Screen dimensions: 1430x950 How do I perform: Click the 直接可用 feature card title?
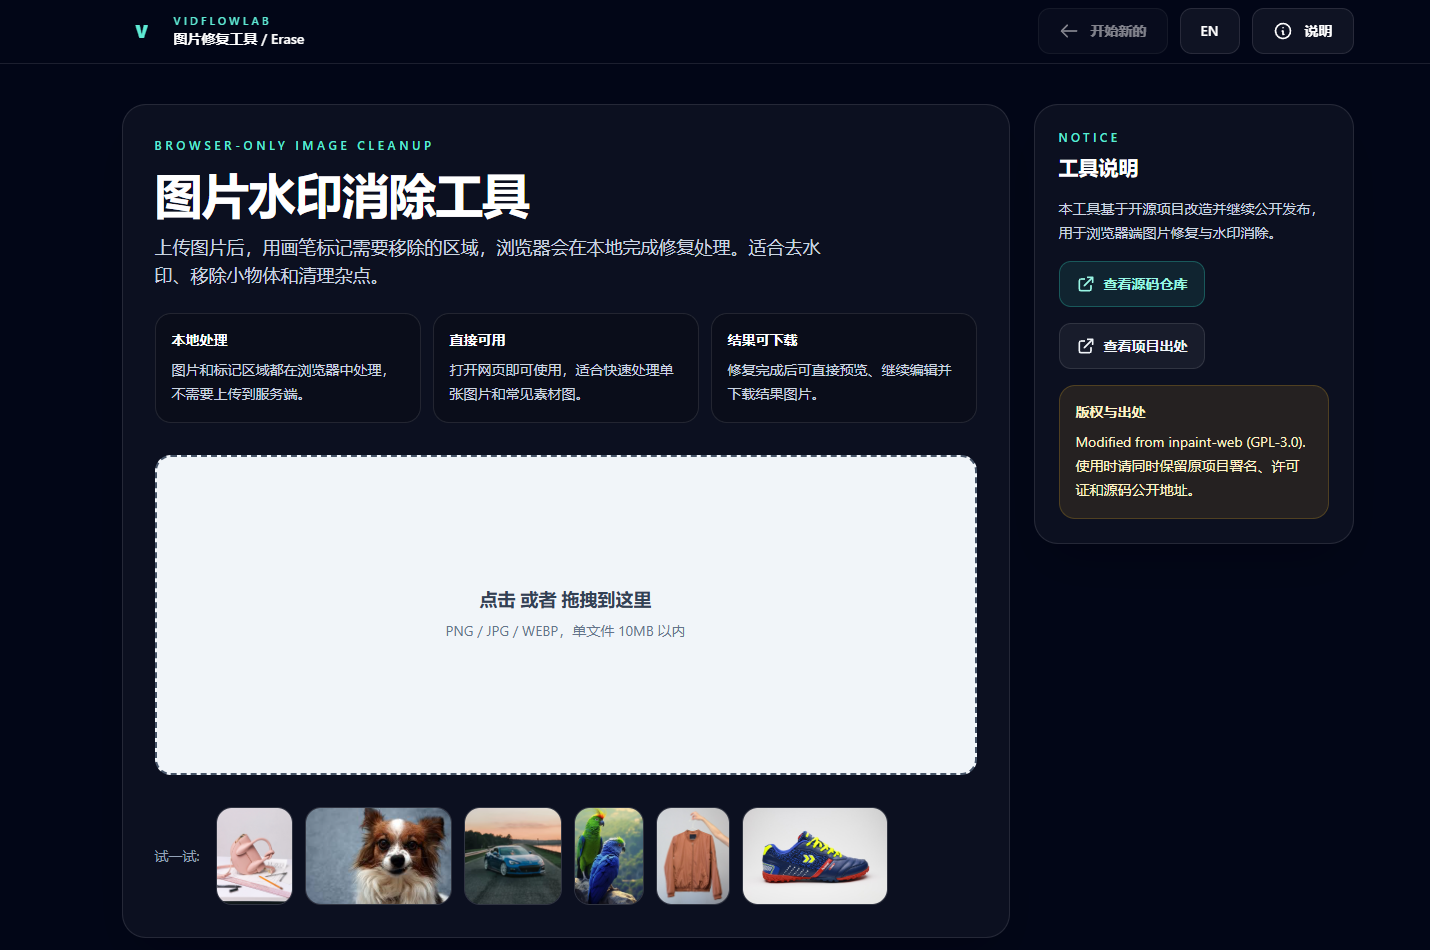tap(477, 340)
